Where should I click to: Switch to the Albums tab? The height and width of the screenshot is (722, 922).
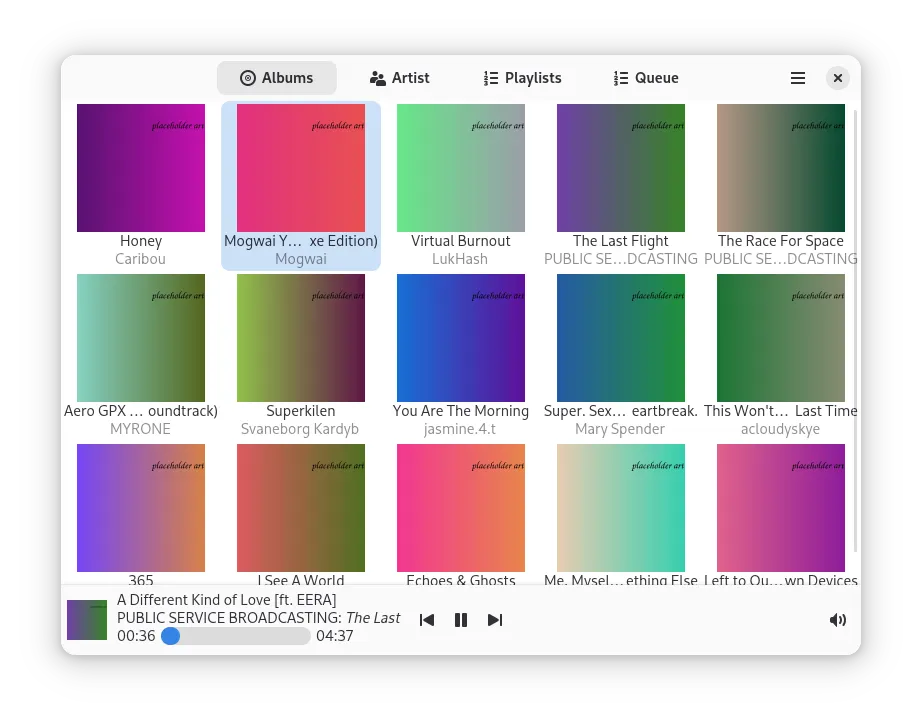277,78
